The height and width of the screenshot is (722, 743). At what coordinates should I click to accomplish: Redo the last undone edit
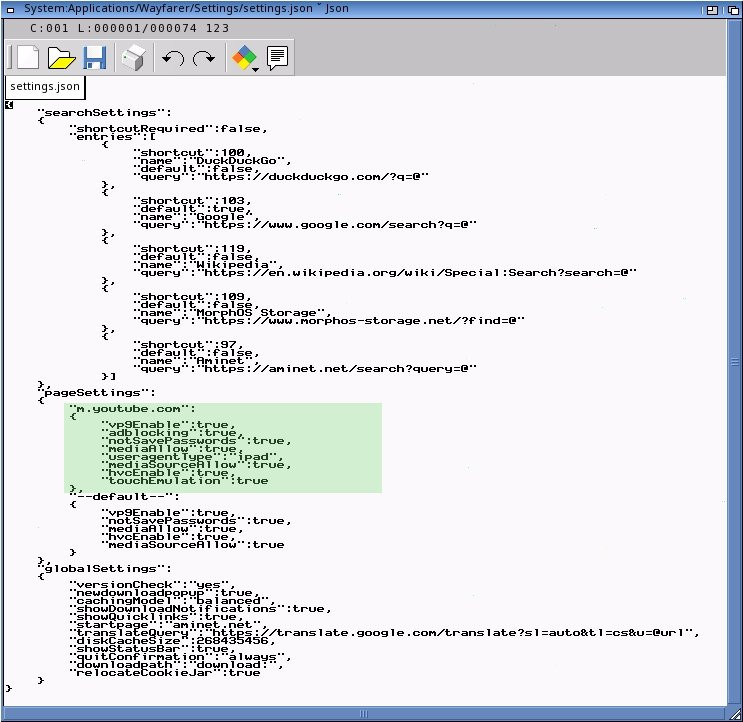pyautogui.click(x=204, y=59)
